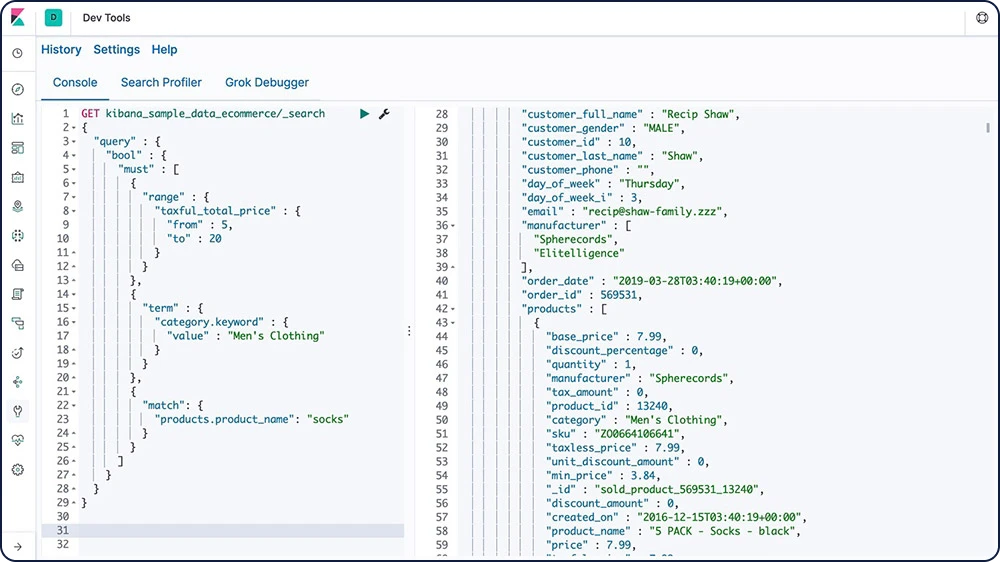1000x562 pixels.
Task: Collapse fold arrow at response line 43
Action: pos(453,323)
